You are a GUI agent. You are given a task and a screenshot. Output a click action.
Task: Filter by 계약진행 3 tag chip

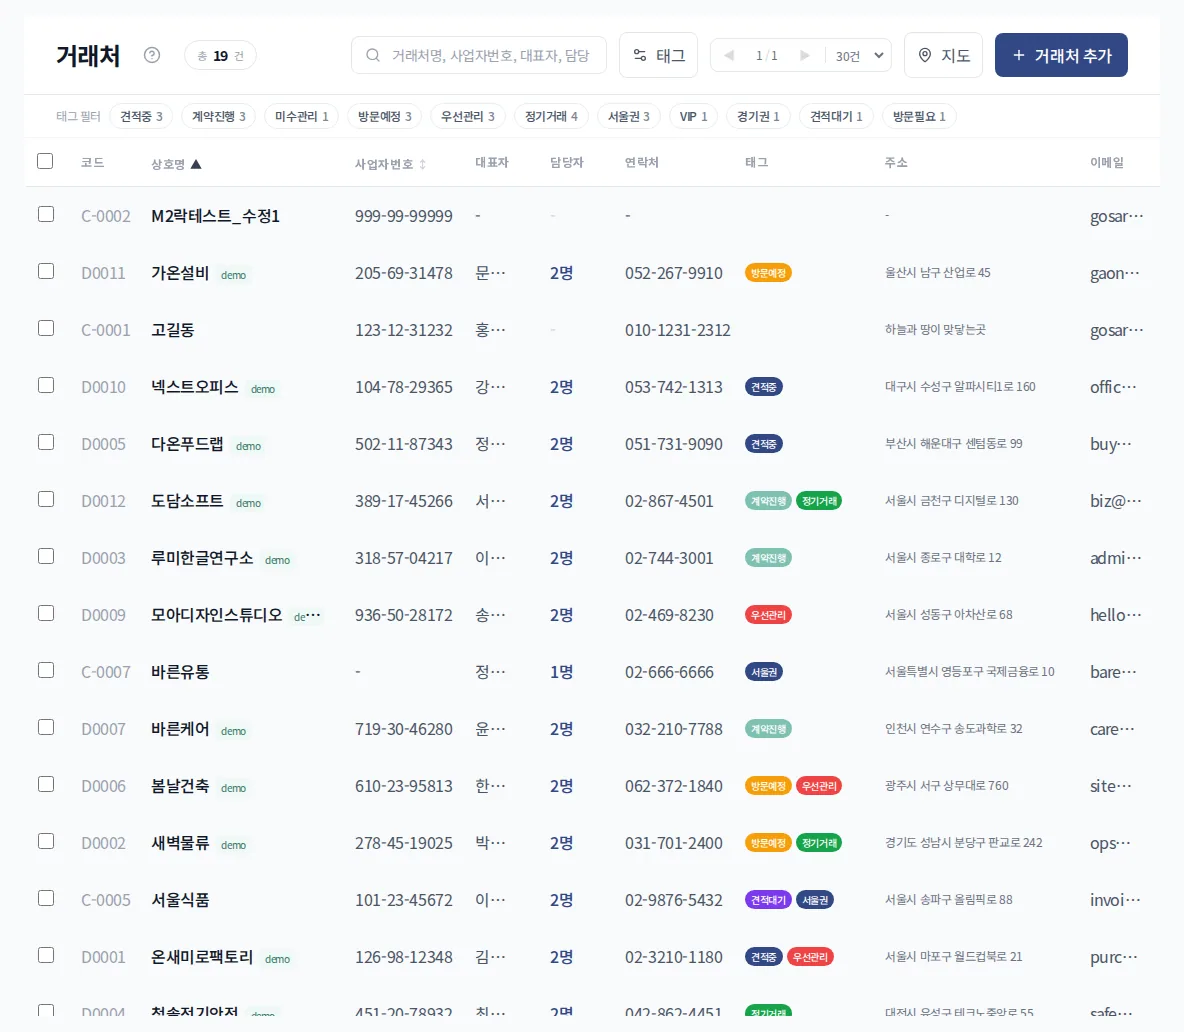pyautogui.click(x=219, y=116)
